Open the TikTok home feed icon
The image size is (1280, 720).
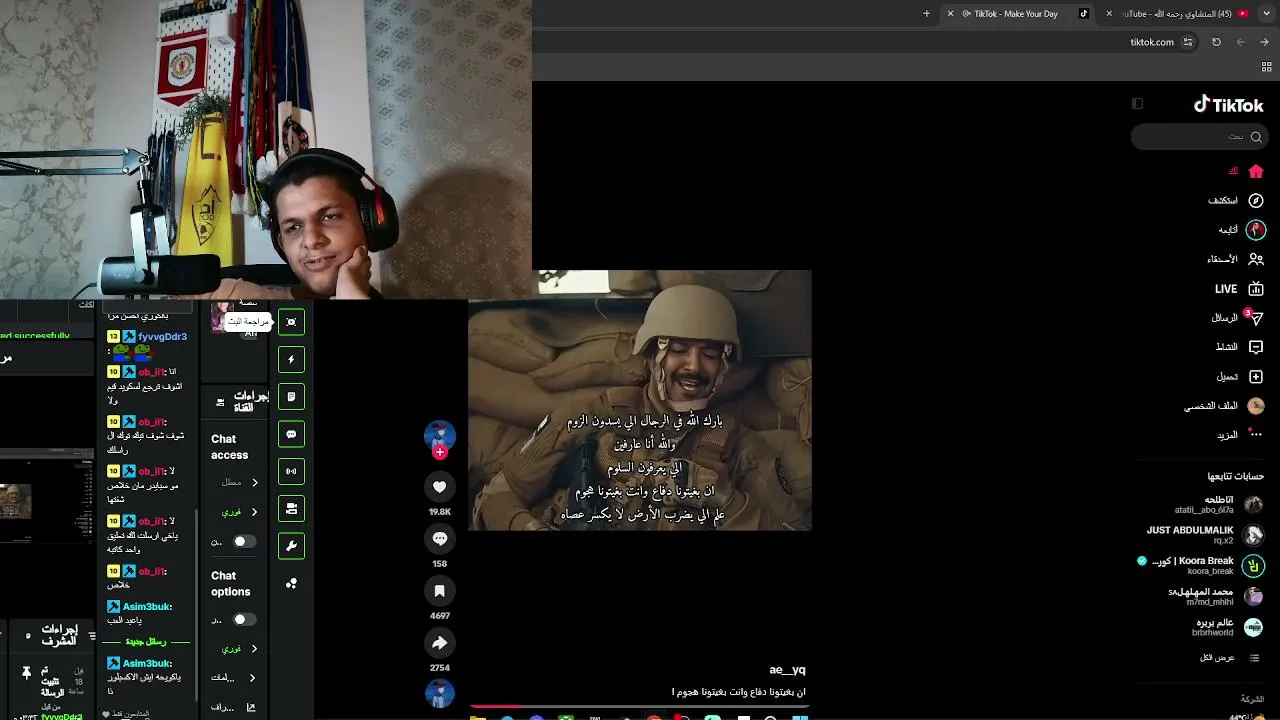tap(1256, 171)
